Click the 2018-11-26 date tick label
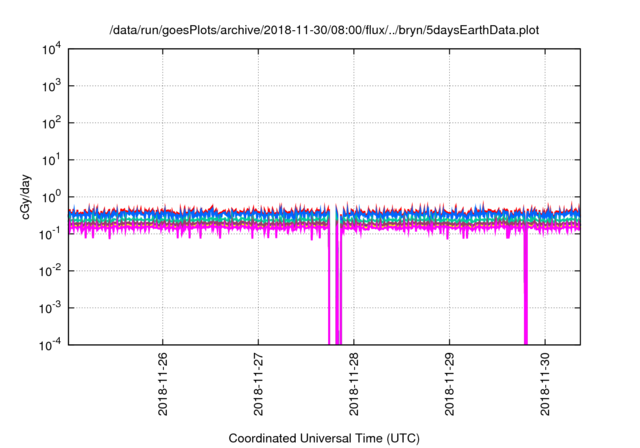Screen dimensions: 640x448 pyautogui.click(x=162, y=384)
